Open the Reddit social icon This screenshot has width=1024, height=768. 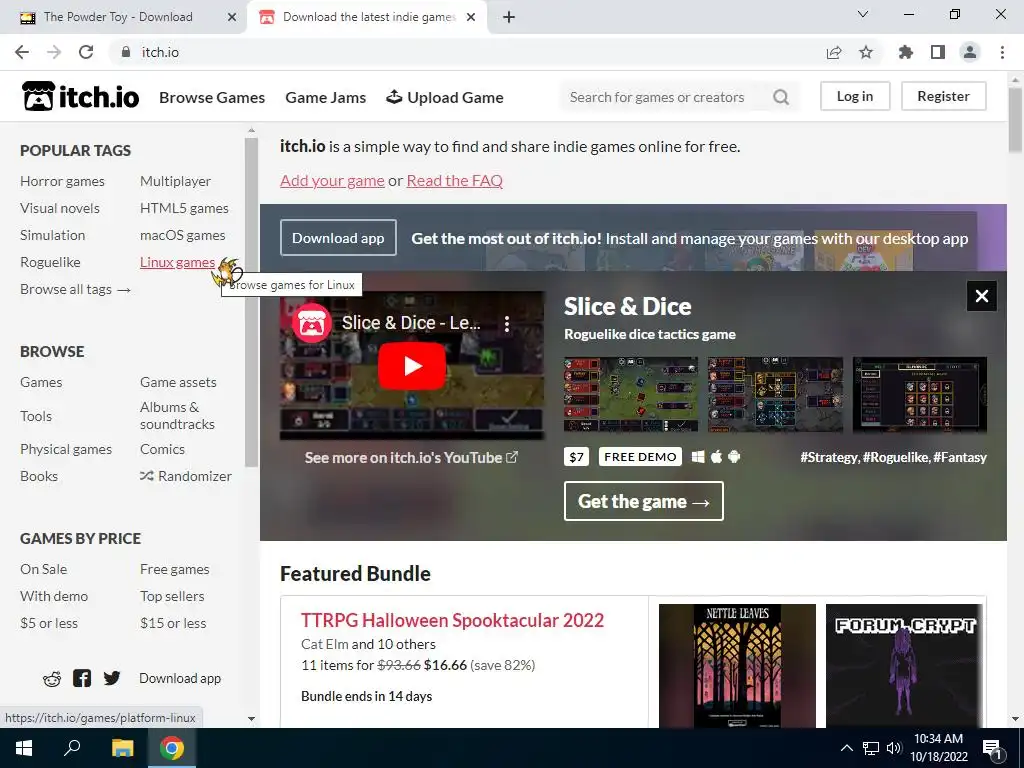tap(52, 679)
